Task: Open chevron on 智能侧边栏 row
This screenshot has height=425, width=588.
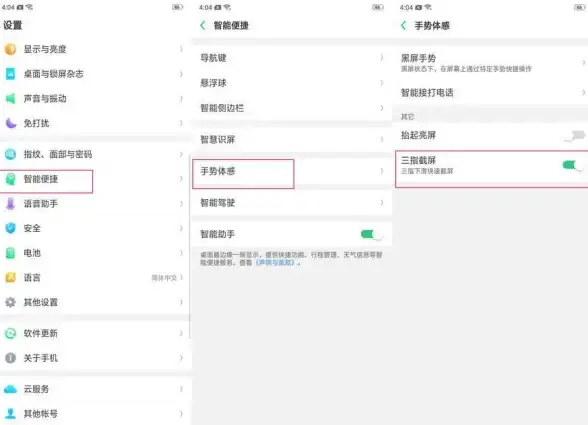Action: pos(382,108)
